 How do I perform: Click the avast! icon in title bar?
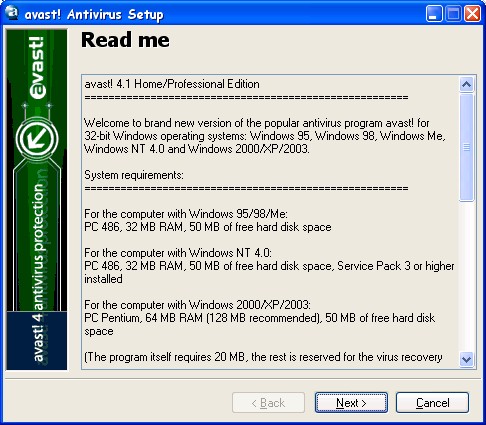pyautogui.click(x=12, y=13)
